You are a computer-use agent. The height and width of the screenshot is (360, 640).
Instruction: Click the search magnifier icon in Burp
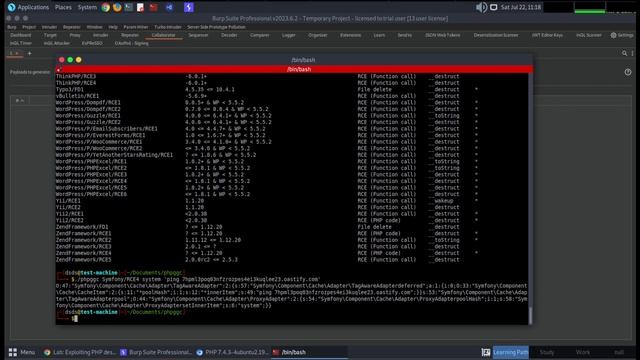[x=624, y=53]
